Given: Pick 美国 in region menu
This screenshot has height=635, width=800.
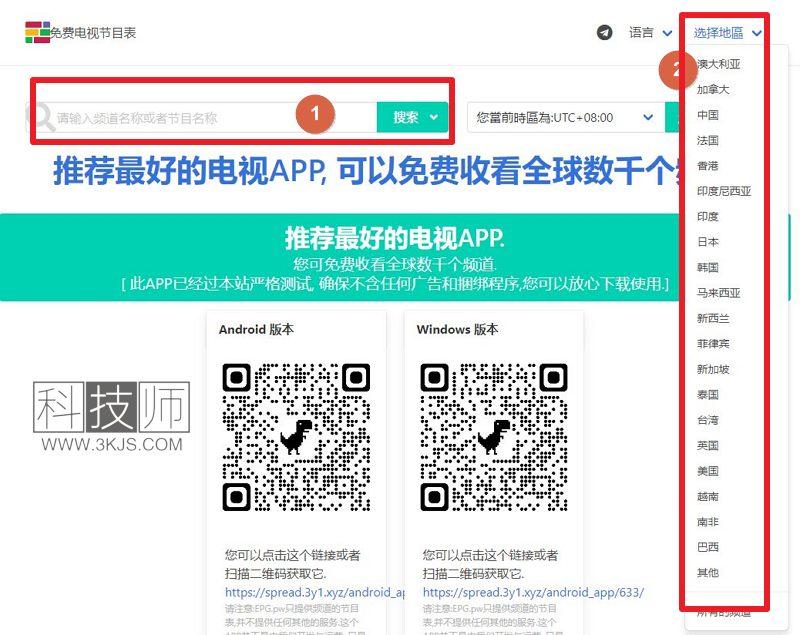Looking at the screenshot, I should click(x=708, y=471).
